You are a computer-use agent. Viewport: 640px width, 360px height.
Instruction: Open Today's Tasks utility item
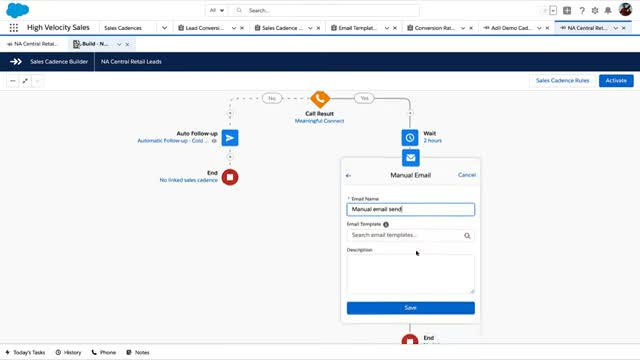pyautogui.click(x=25, y=352)
